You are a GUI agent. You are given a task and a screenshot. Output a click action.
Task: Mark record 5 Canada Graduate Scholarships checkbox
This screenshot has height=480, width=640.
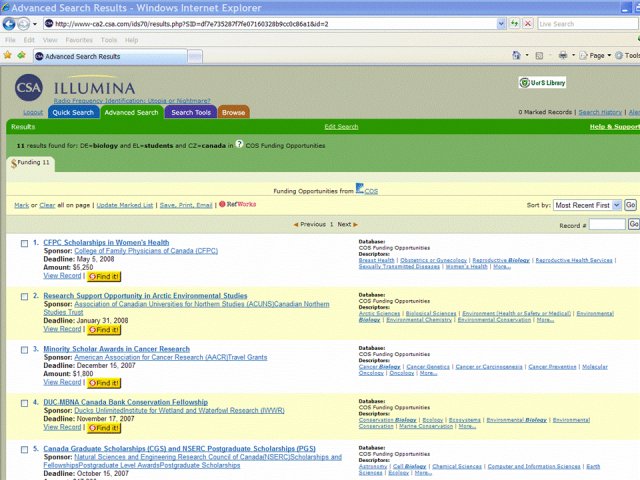click(24, 450)
